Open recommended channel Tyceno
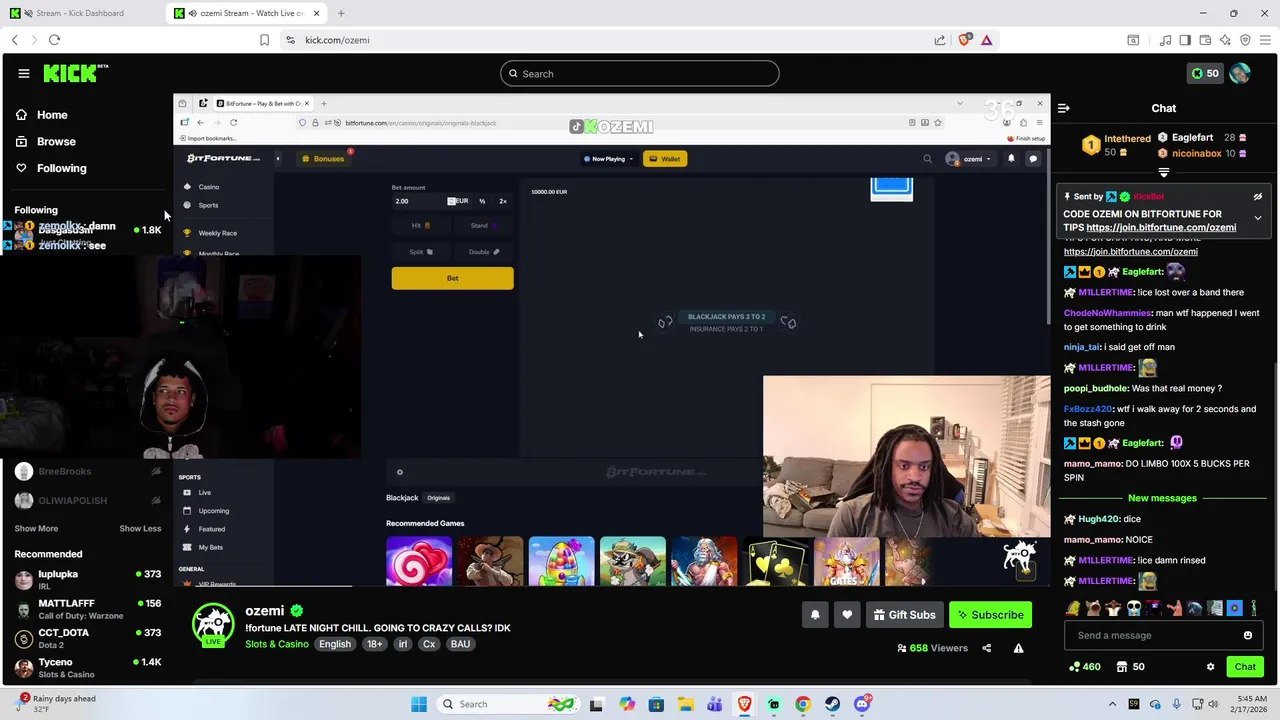This screenshot has height=720, width=1280. tap(88, 668)
